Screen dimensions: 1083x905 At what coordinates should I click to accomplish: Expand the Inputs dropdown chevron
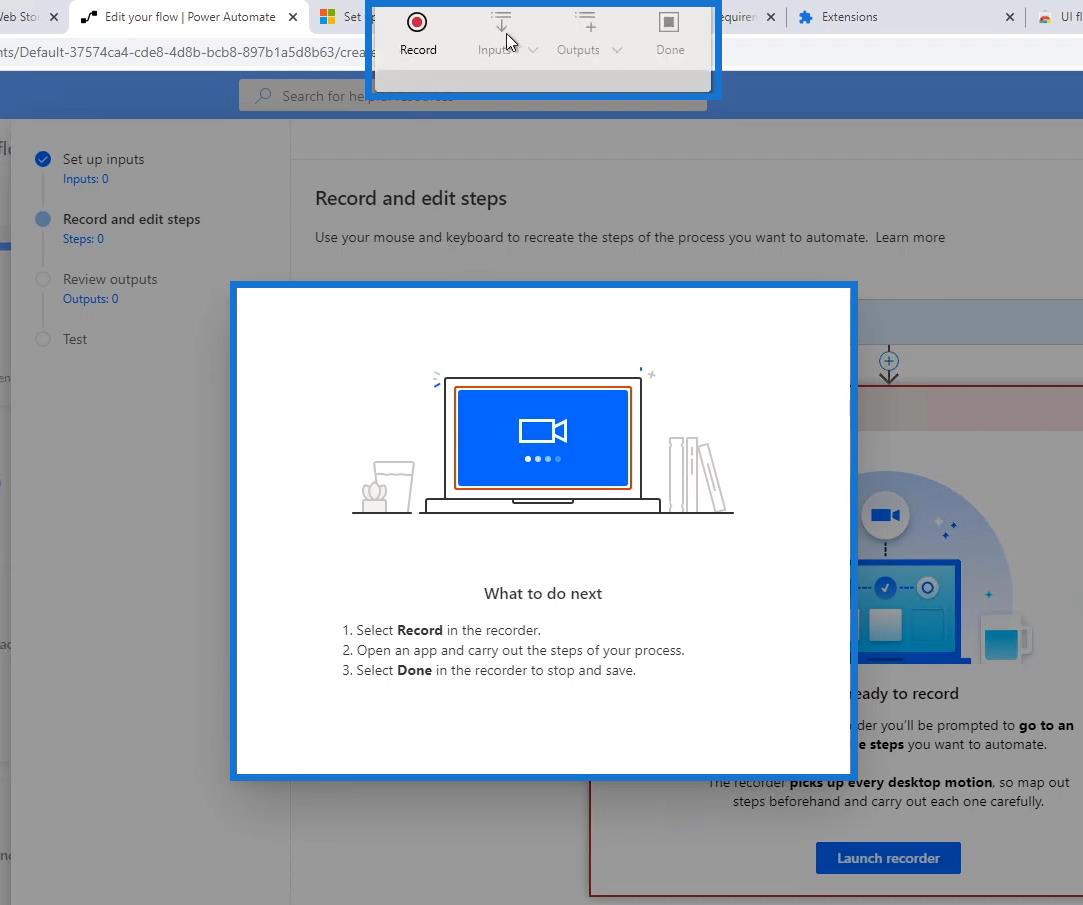533,50
